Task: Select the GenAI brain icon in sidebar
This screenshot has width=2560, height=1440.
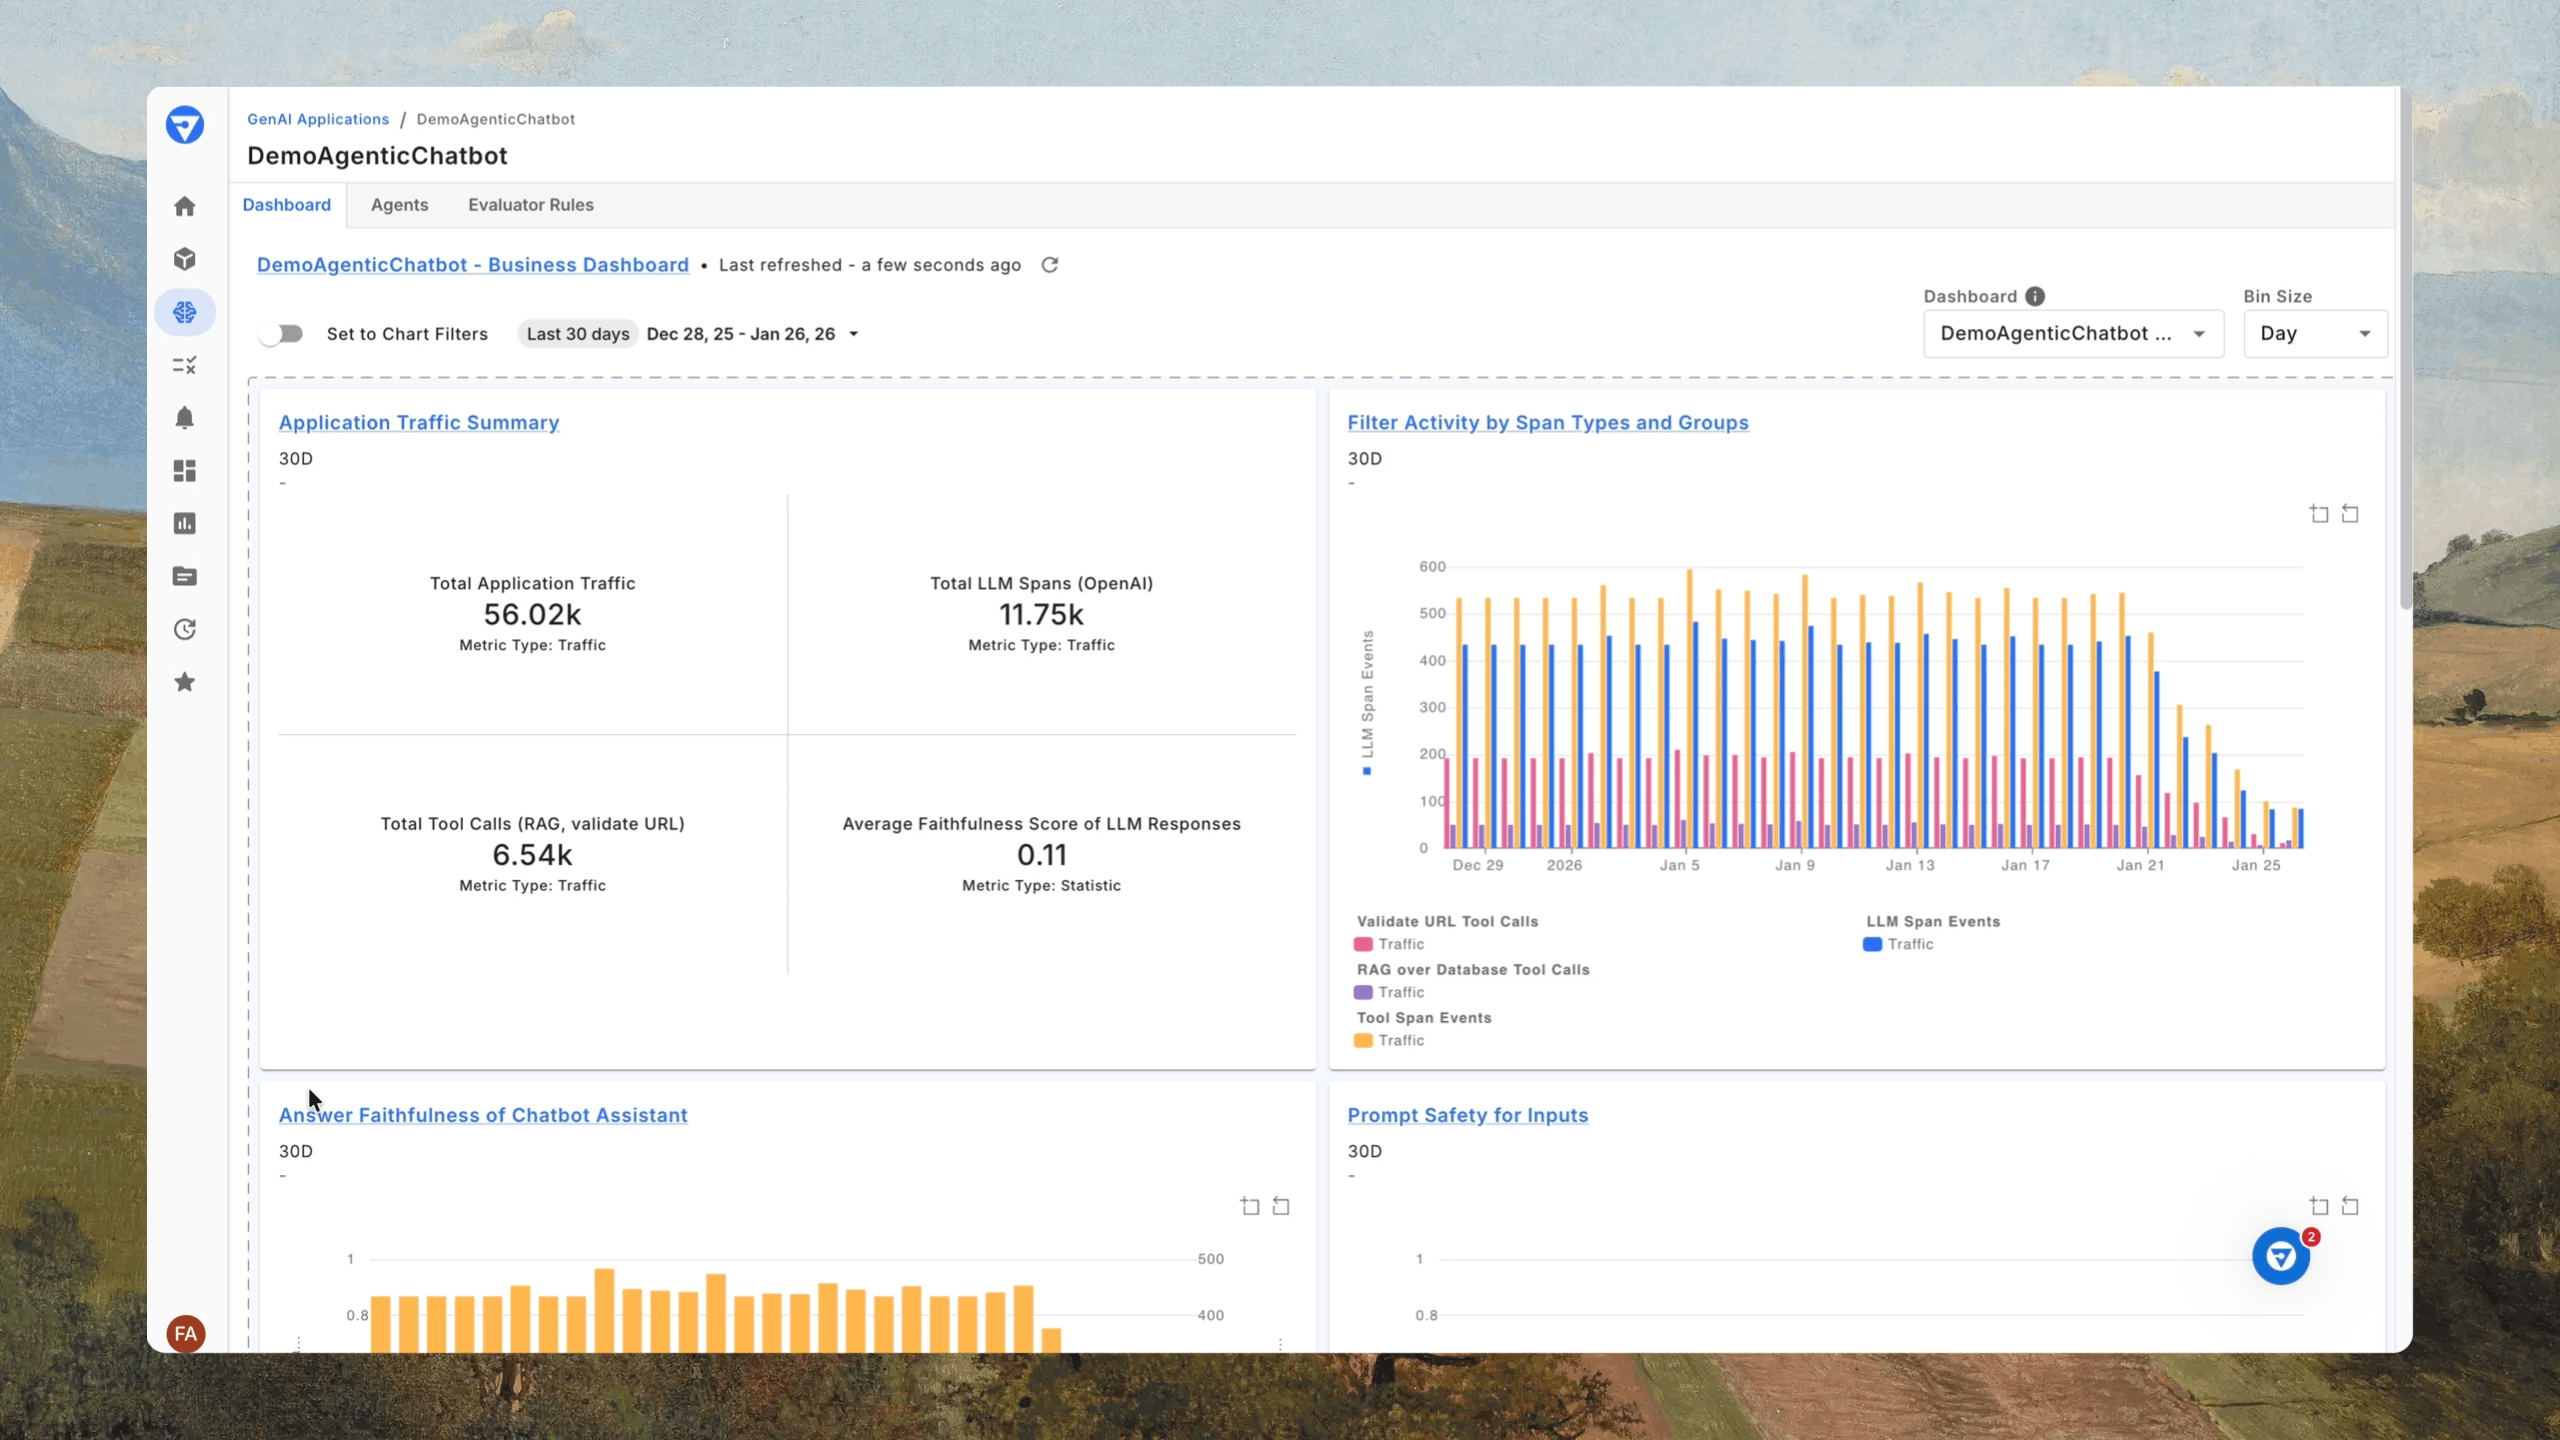Action: coord(184,312)
